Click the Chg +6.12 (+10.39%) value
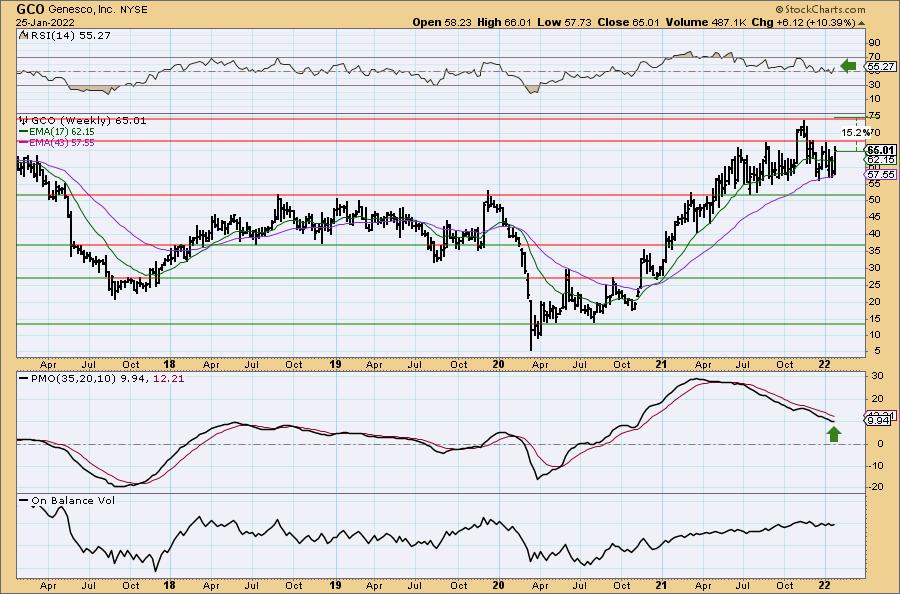This screenshot has width=900, height=594. (x=804, y=22)
